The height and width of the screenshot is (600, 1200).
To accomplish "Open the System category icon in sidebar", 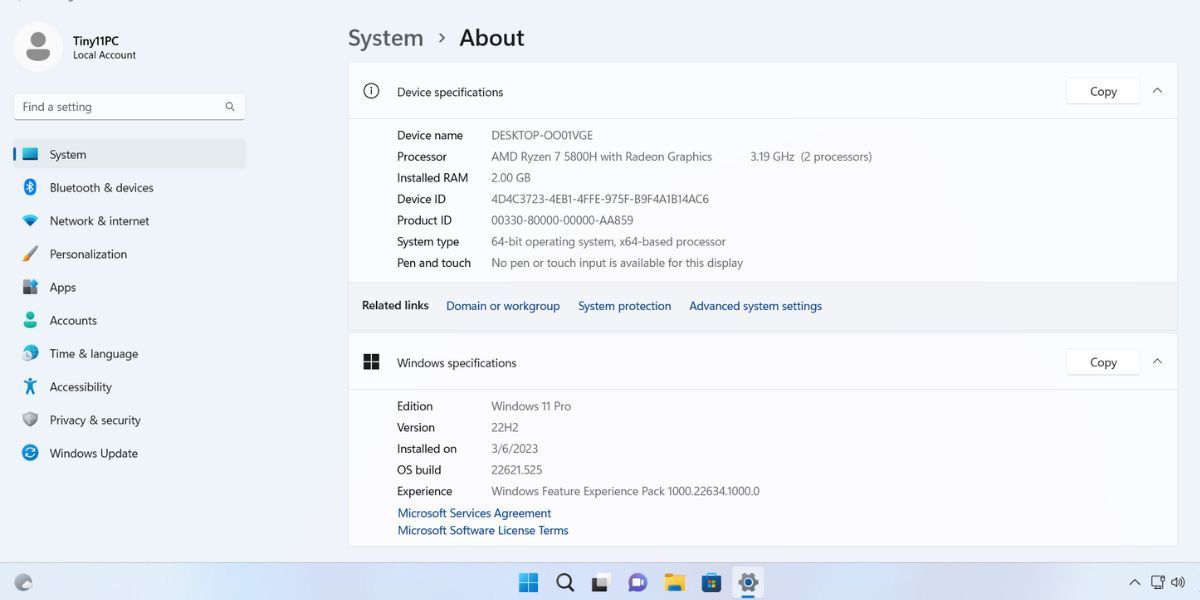I will (x=30, y=154).
